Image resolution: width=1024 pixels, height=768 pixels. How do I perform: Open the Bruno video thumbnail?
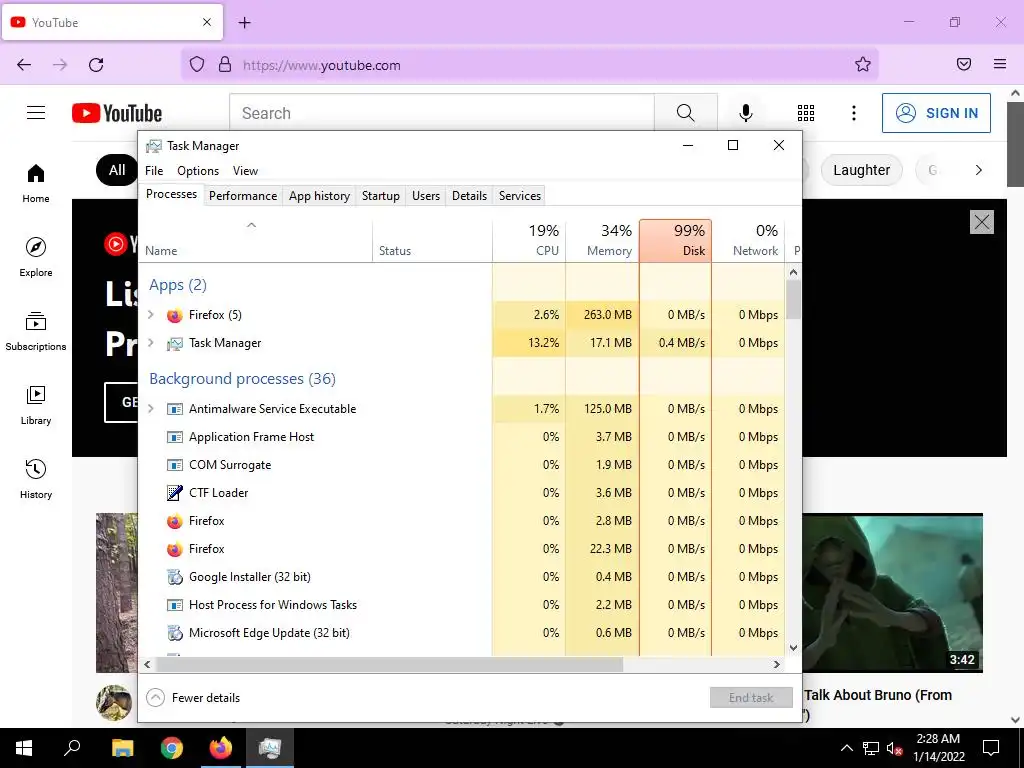pos(892,593)
